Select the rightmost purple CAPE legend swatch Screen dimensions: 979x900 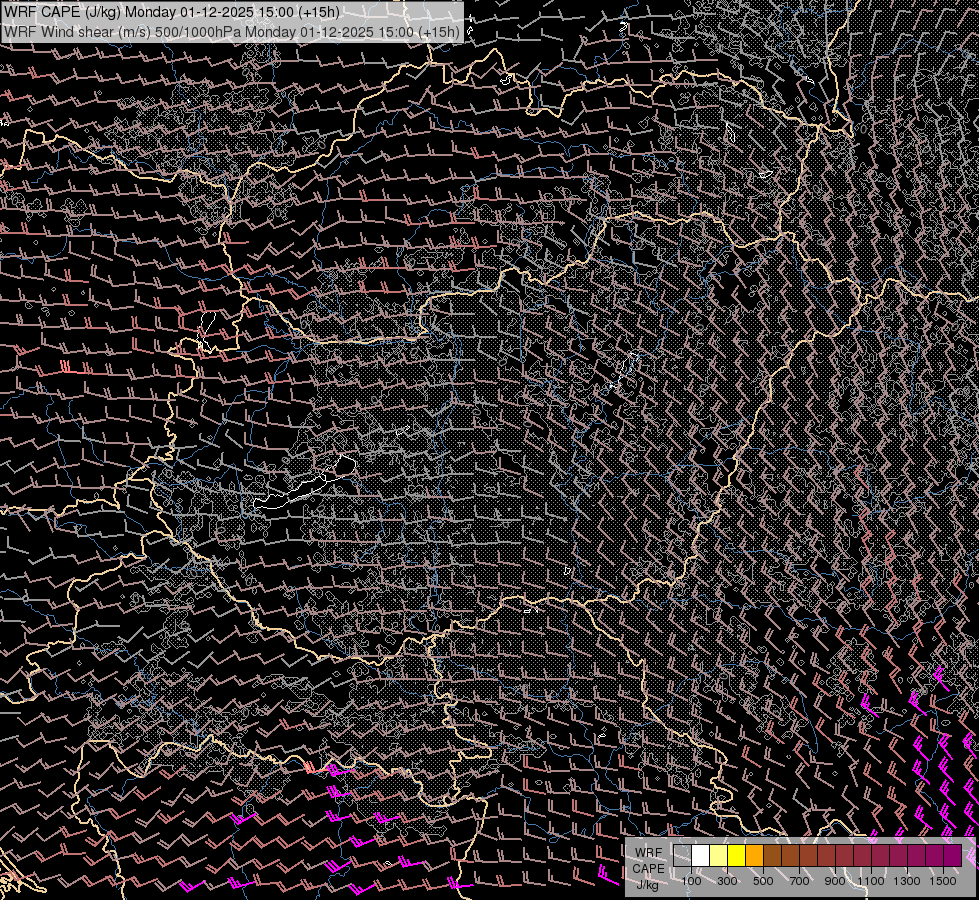[952, 855]
